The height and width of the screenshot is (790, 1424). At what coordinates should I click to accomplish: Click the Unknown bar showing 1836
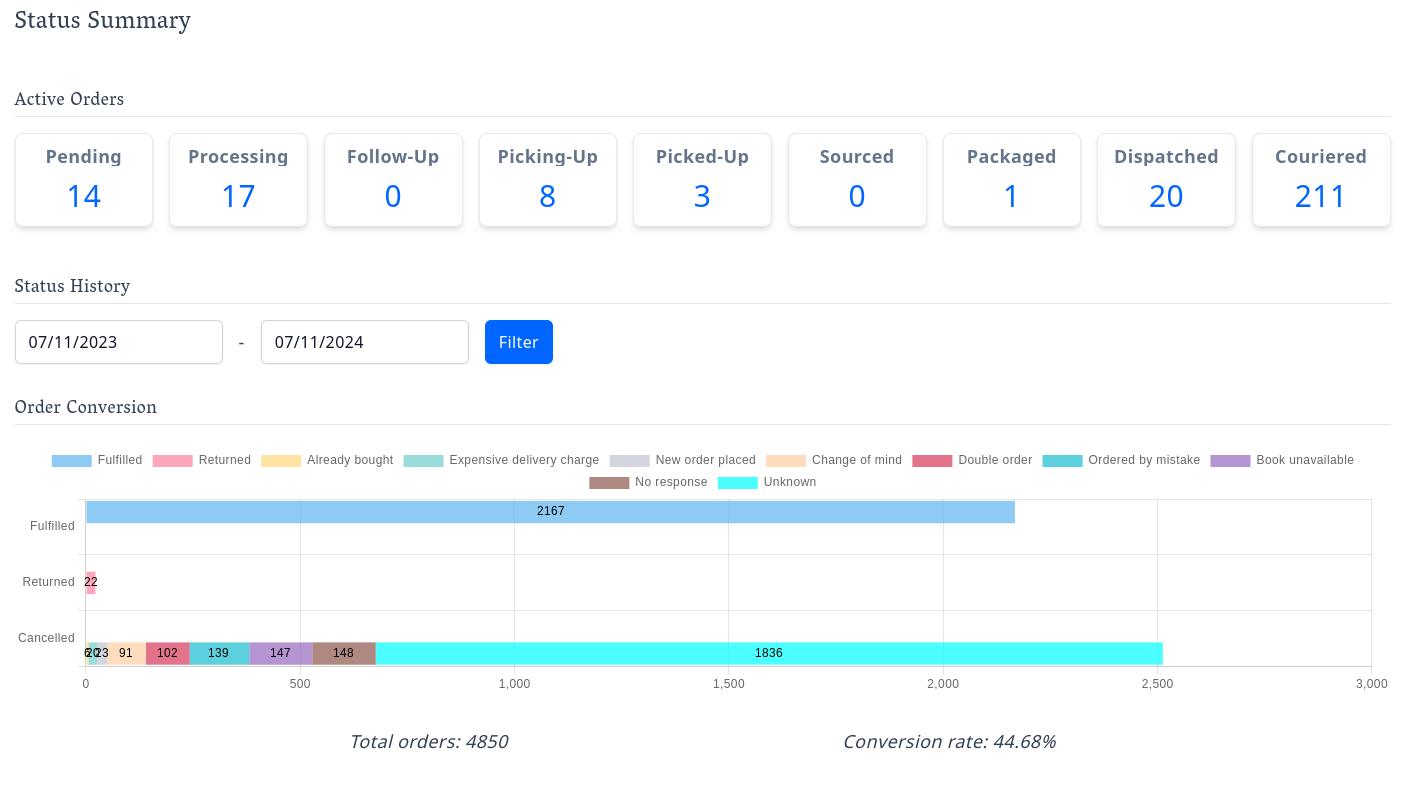pyautogui.click(x=770, y=653)
